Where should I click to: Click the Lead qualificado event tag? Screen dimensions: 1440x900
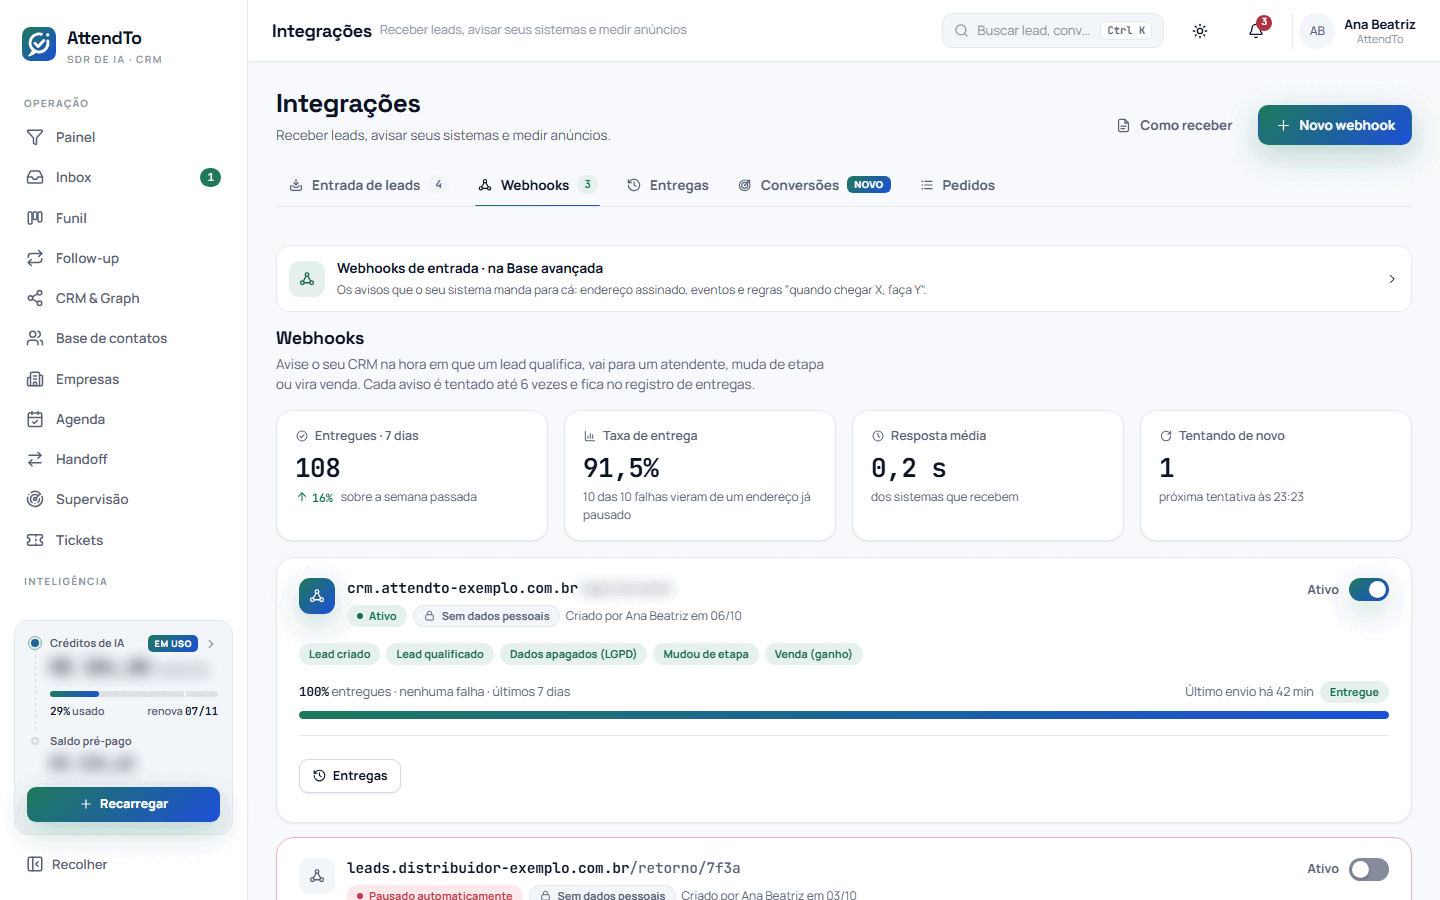pos(440,654)
